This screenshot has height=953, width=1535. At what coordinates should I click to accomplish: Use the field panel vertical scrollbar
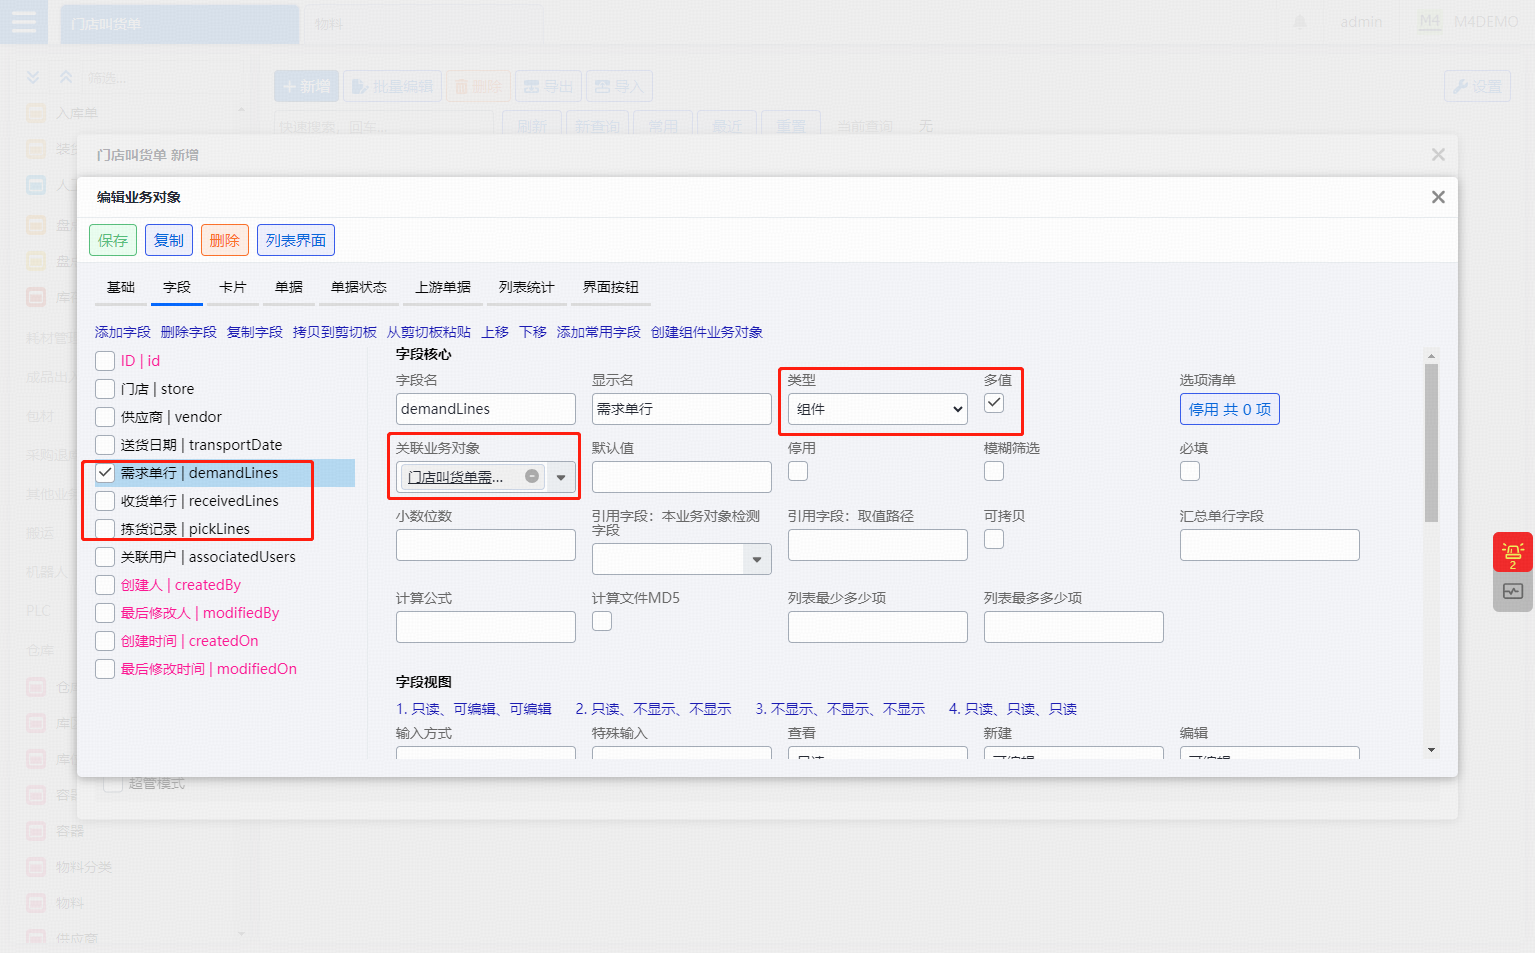pos(1431,443)
